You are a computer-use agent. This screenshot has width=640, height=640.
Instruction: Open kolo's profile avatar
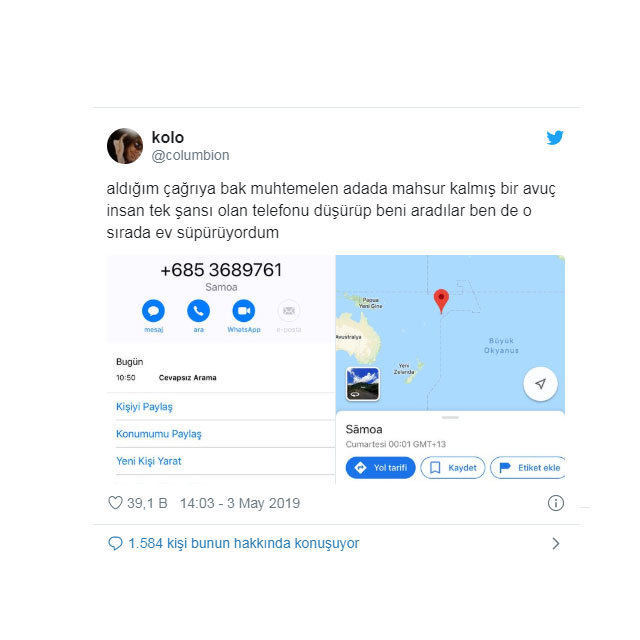(125, 146)
